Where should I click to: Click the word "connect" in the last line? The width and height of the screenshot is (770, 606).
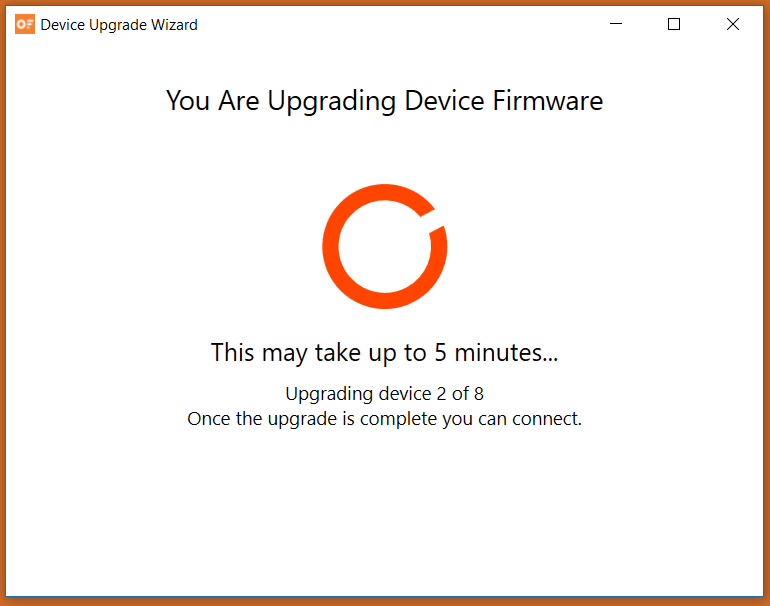544,419
